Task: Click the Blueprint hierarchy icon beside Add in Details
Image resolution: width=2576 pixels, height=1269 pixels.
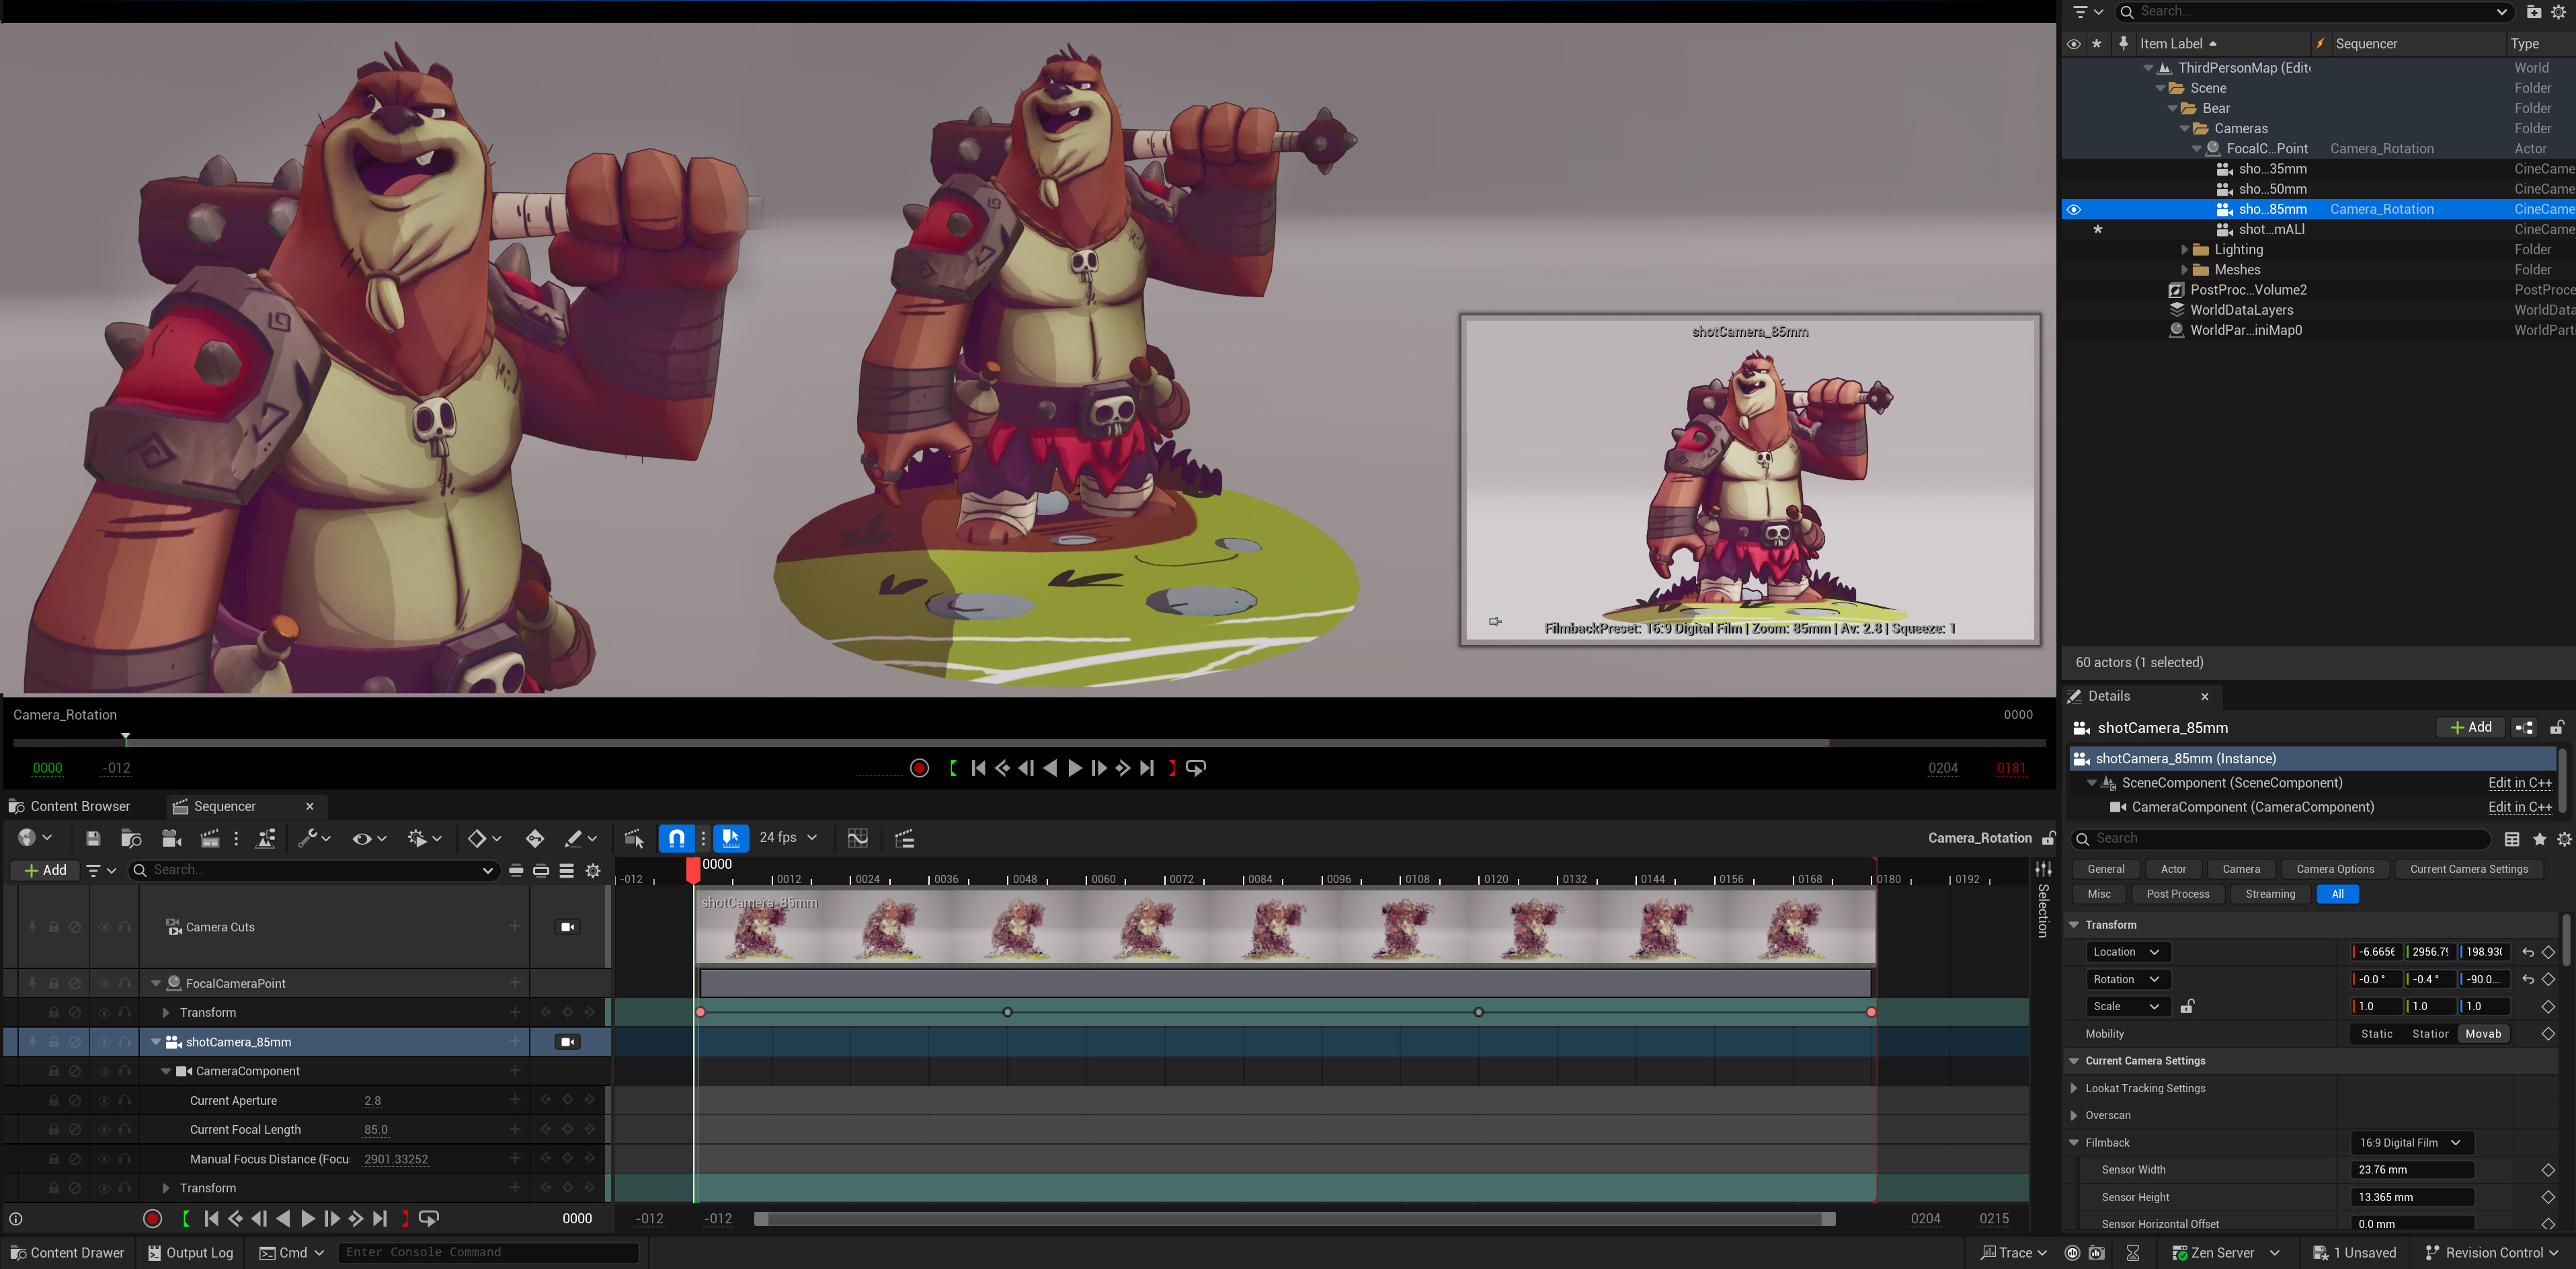Action: click(x=2524, y=728)
